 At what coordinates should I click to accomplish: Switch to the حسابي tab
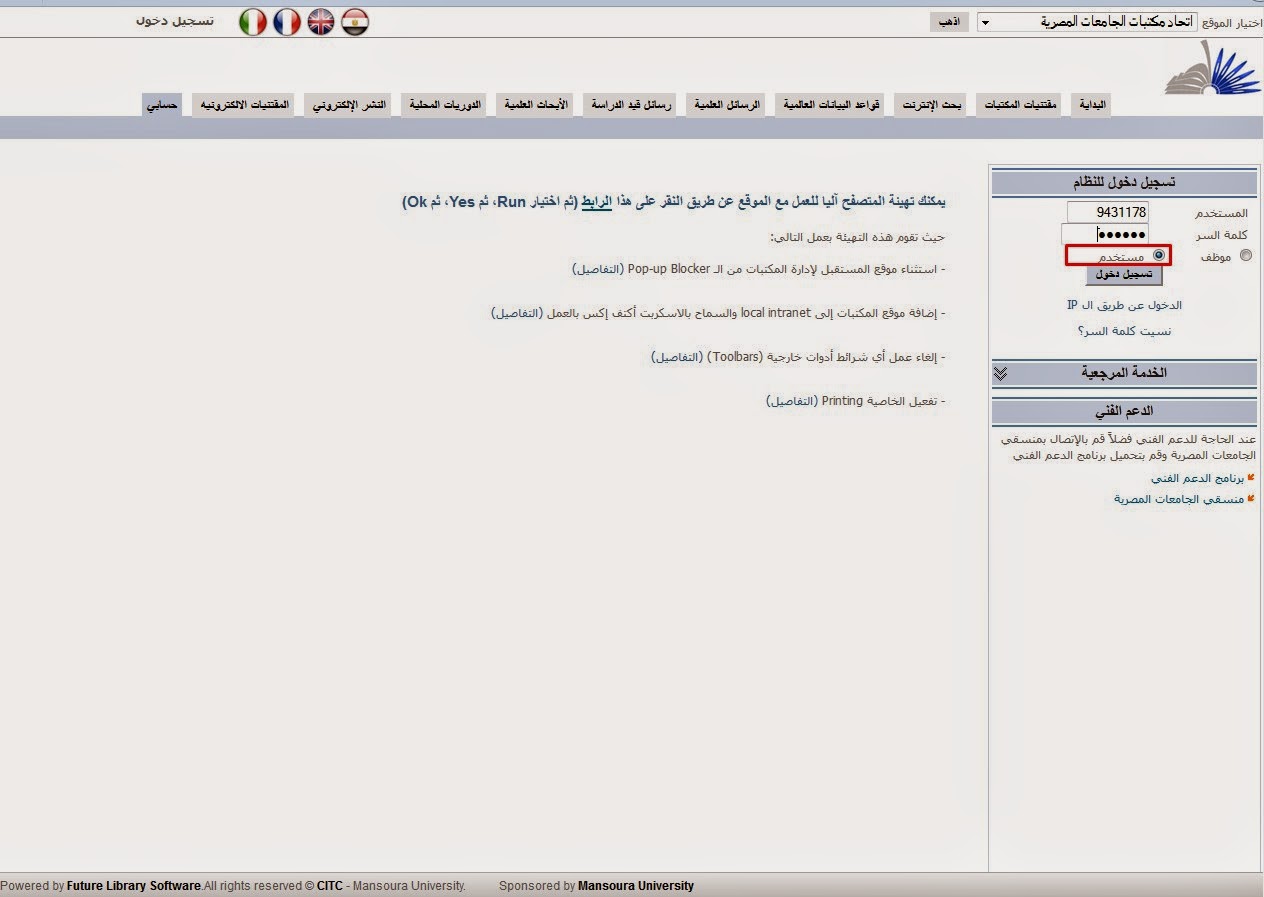161,103
